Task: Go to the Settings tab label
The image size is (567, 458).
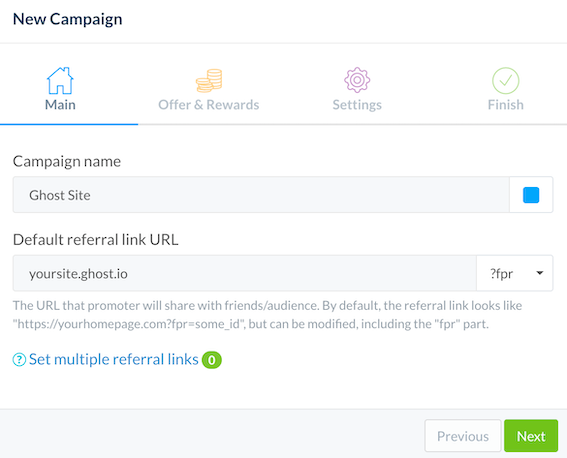Action: pos(357,105)
